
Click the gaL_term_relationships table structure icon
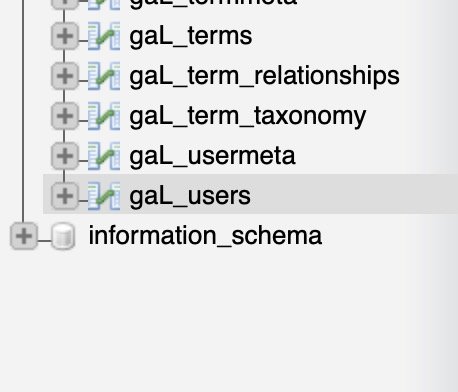(104, 76)
